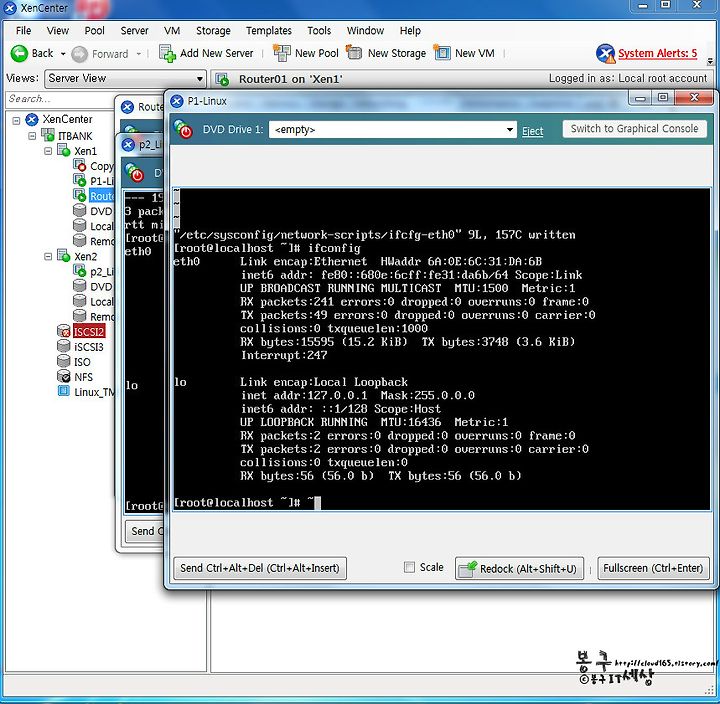Select the running P1-Linux VM icon in tree
Viewport: 720px width, 704px height.
tap(79, 180)
